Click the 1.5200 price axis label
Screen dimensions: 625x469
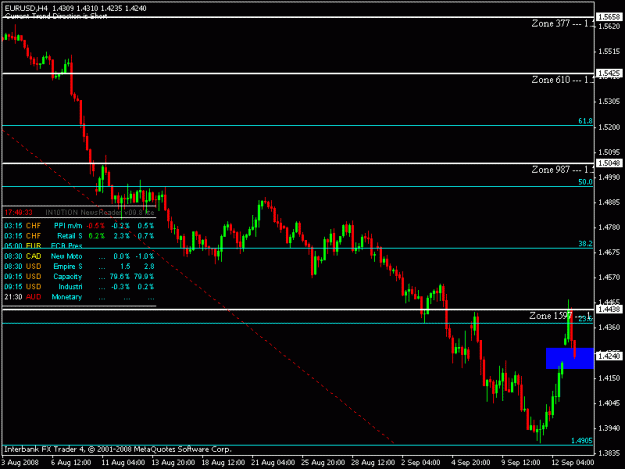[x=610, y=127]
